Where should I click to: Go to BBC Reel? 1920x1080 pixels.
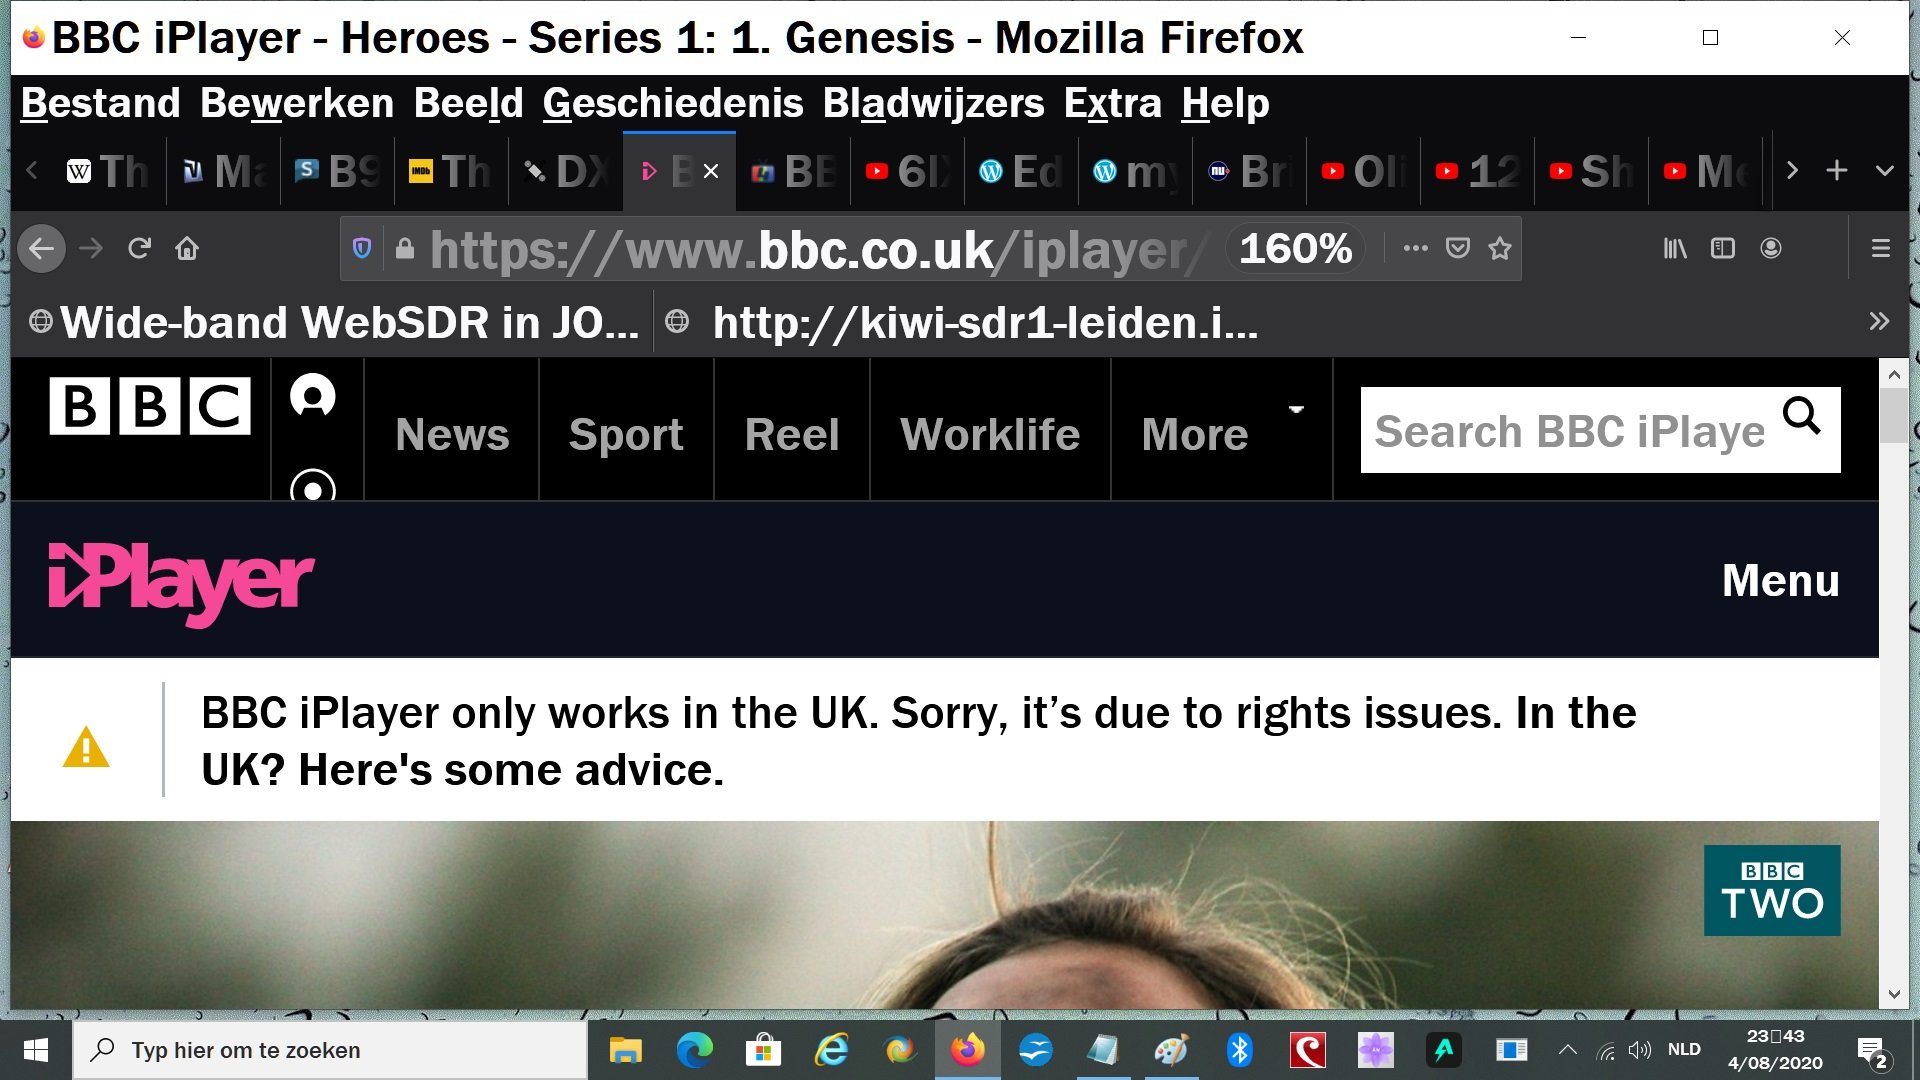(792, 434)
